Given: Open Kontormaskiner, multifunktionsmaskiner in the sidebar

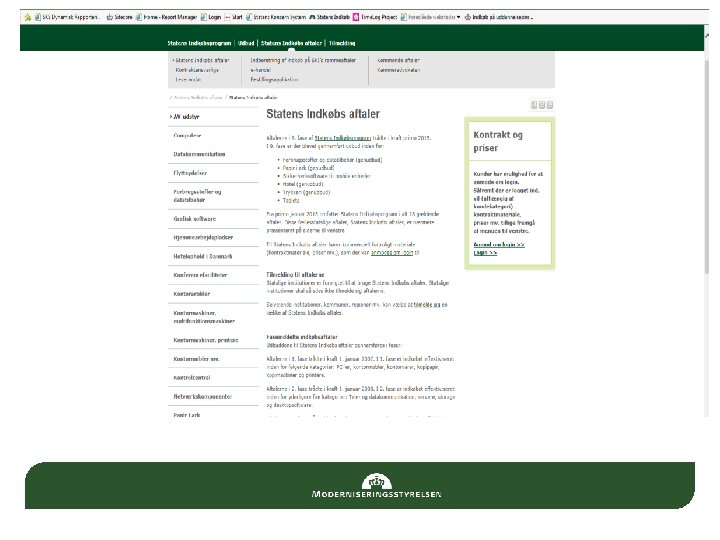Looking at the screenshot, I should (x=204, y=317).
